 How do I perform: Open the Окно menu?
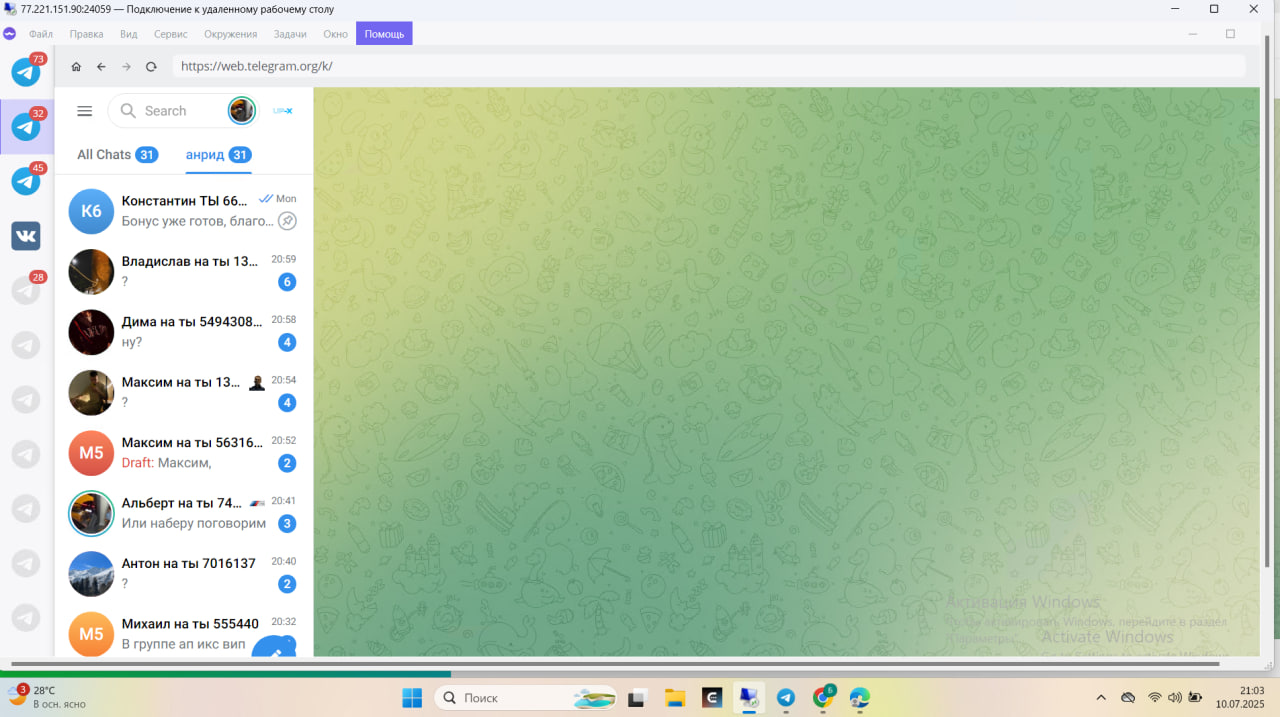click(x=336, y=34)
